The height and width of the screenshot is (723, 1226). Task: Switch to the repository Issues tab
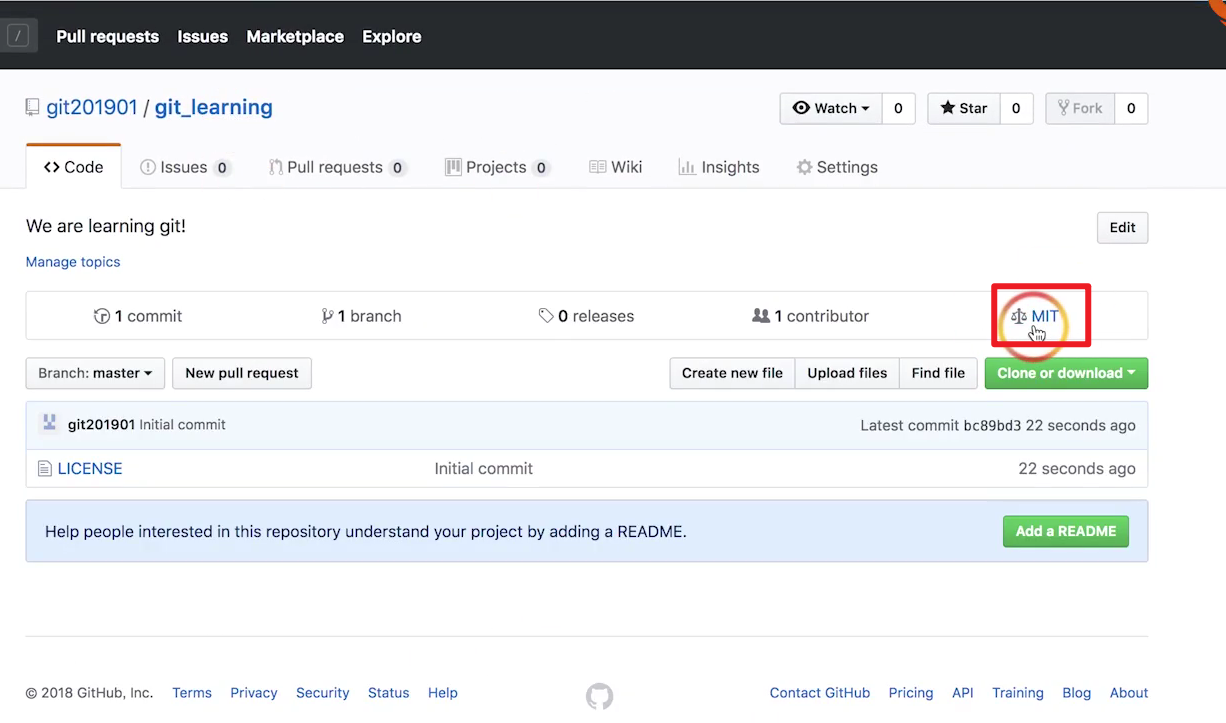186,167
